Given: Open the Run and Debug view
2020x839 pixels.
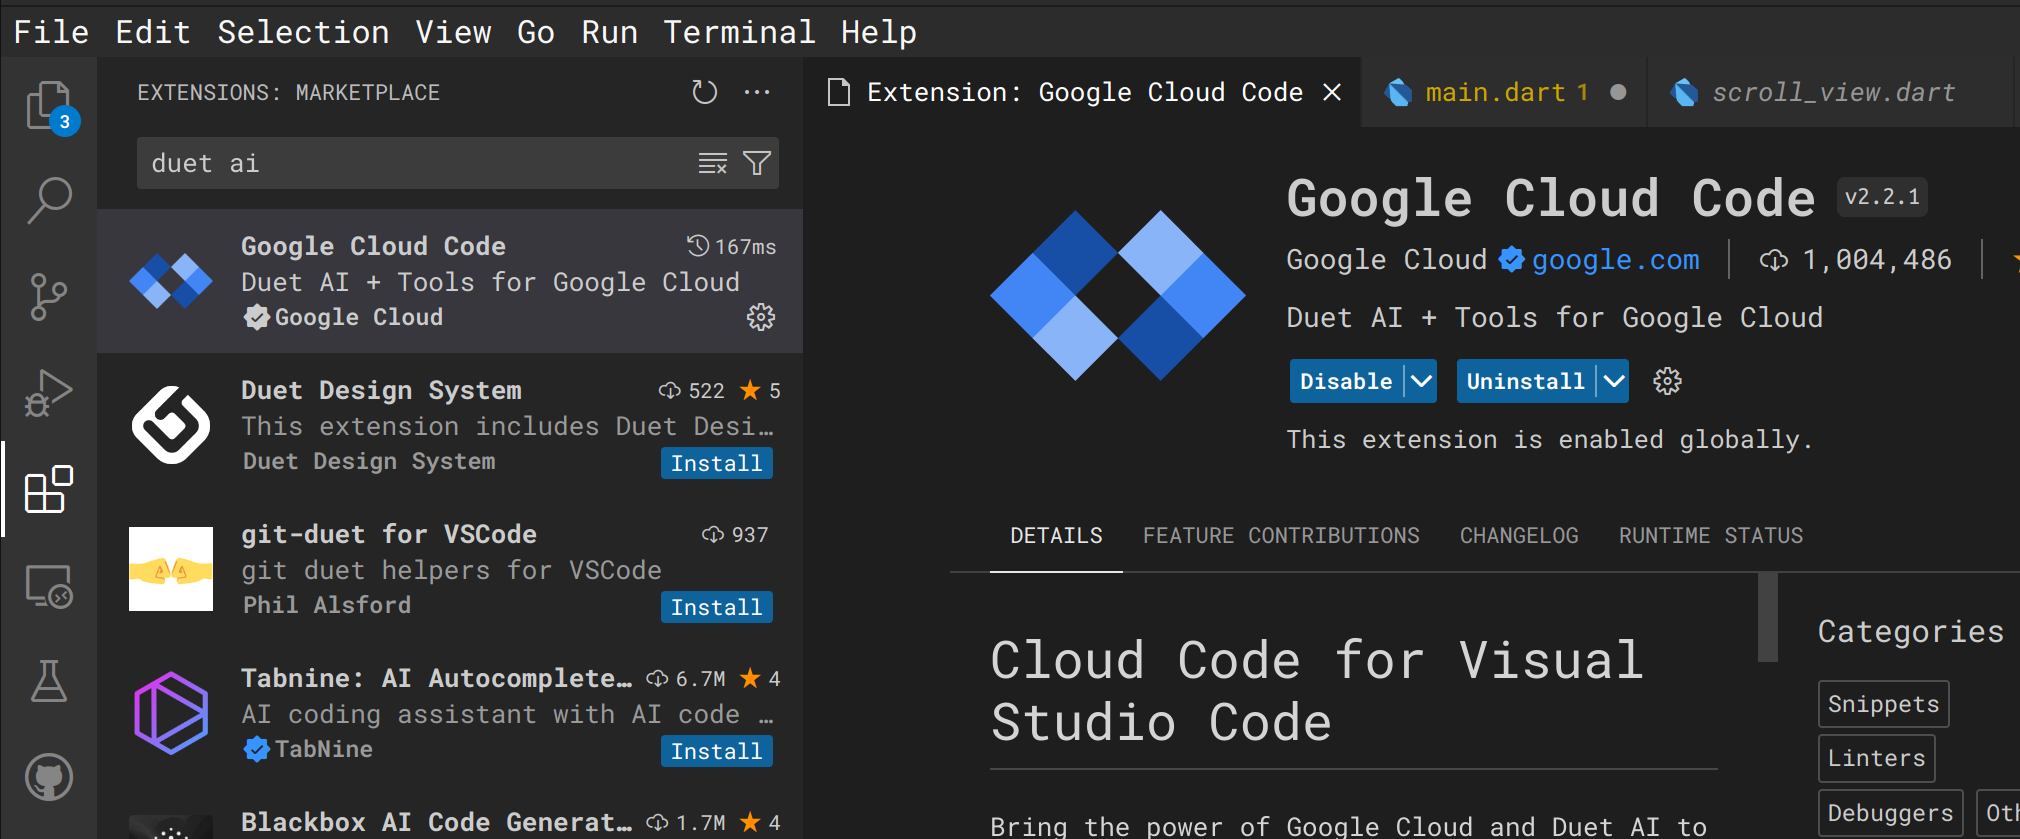Looking at the screenshot, I should coord(48,393).
